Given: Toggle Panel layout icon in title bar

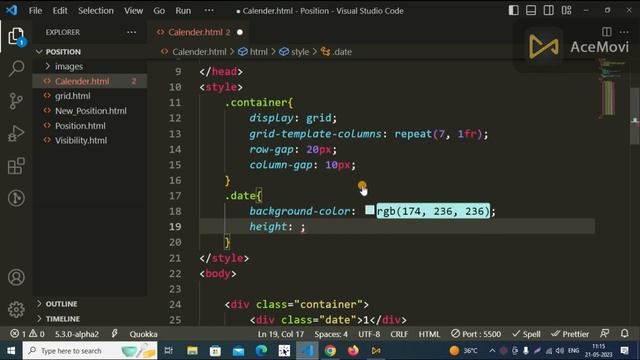Looking at the screenshot, I should coord(531,11).
